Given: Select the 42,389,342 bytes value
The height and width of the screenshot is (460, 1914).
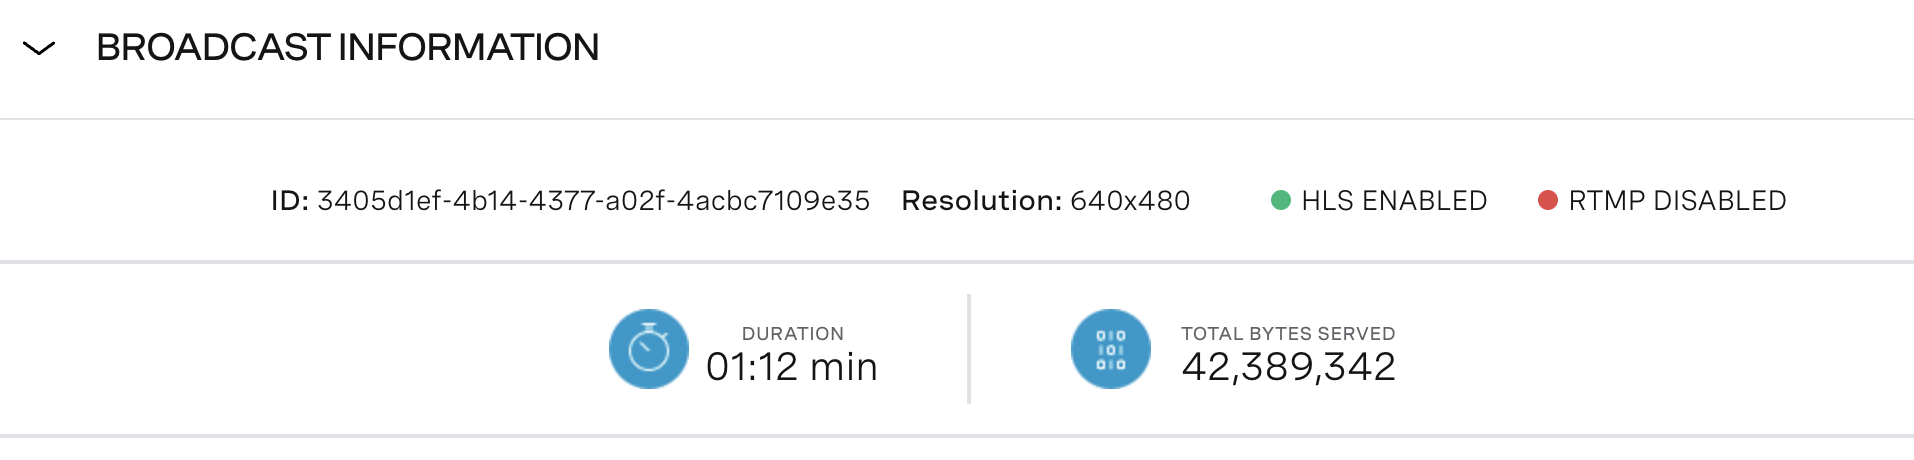Looking at the screenshot, I should pos(1288,367).
